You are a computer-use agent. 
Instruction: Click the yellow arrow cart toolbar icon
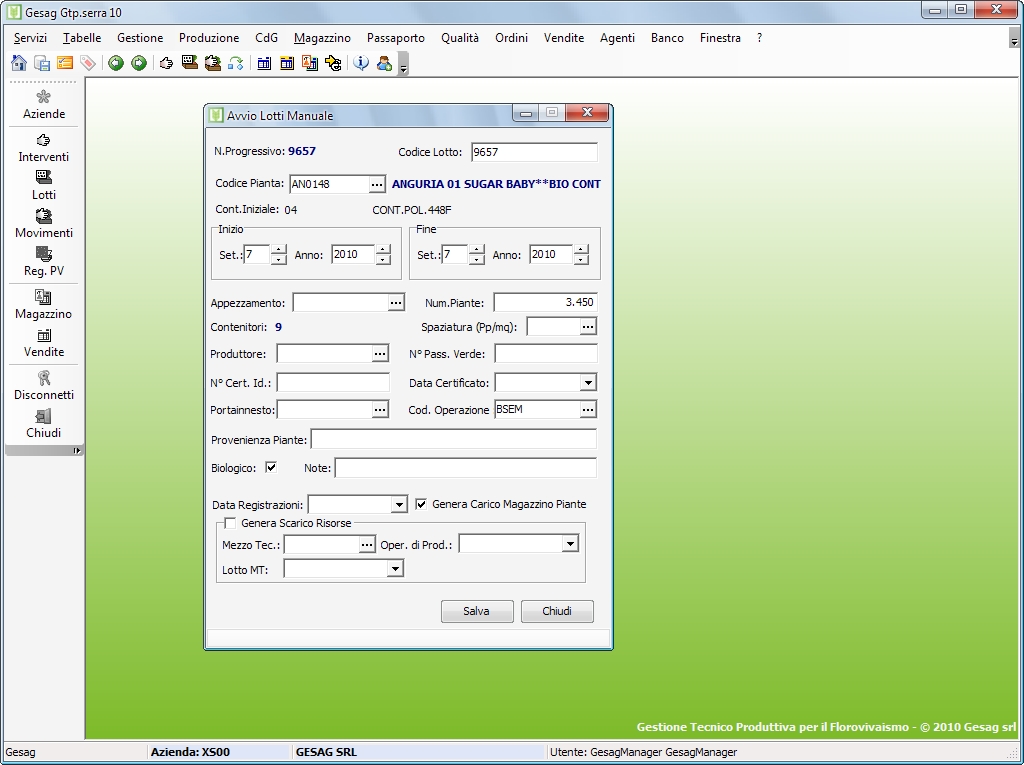click(332, 63)
